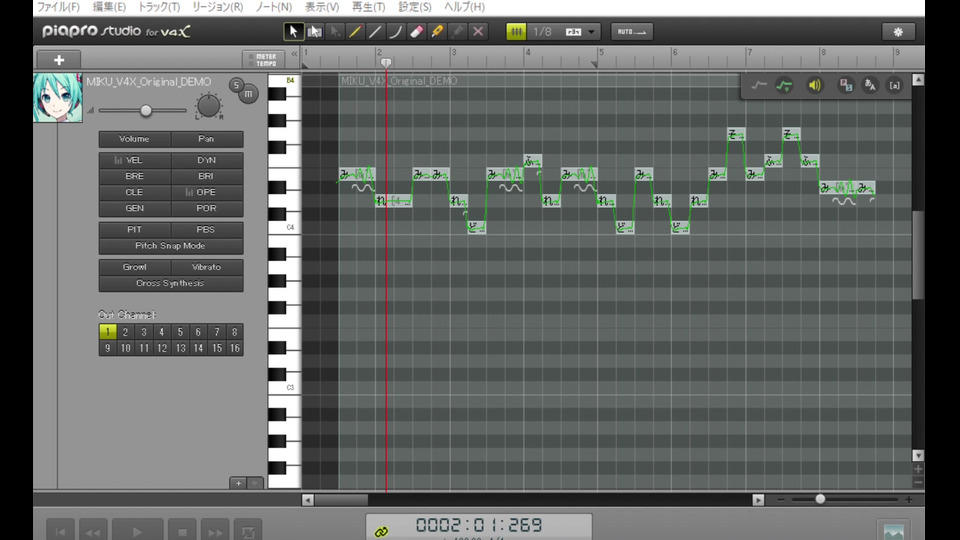Screen dimensions: 960x540
Task: Select the cutter knife tool
Action: [x=437, y=31]
